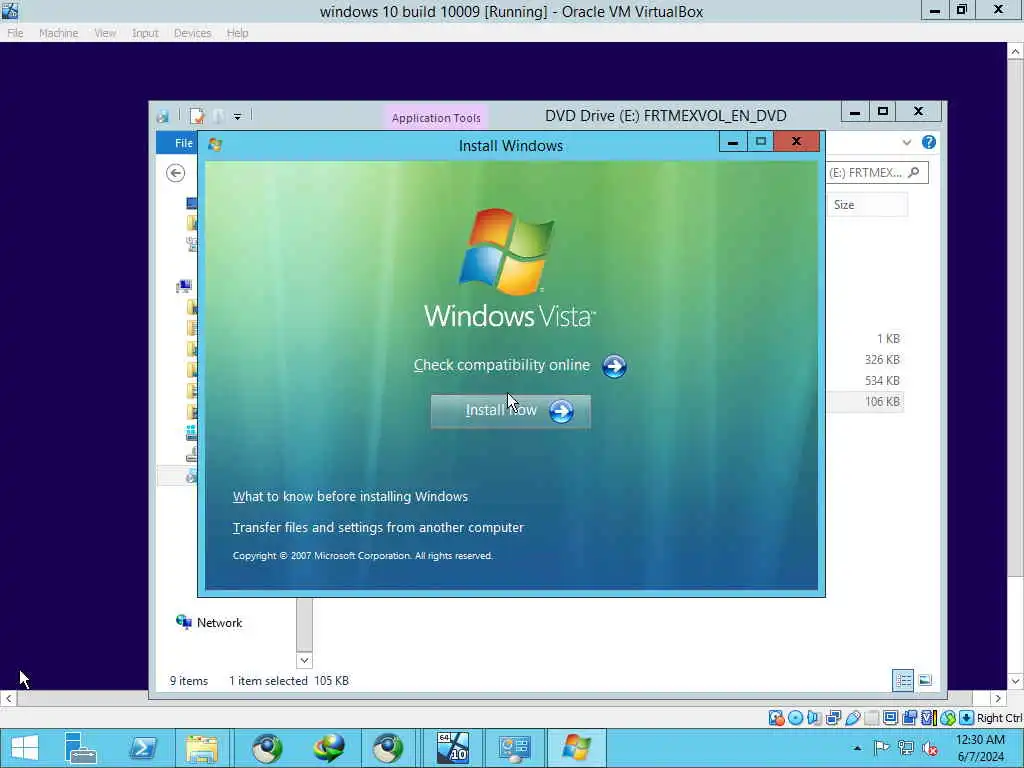Click VirtualBox USB devices status icon
This screenshot has width=1024, height=768.
pos(852,718)
